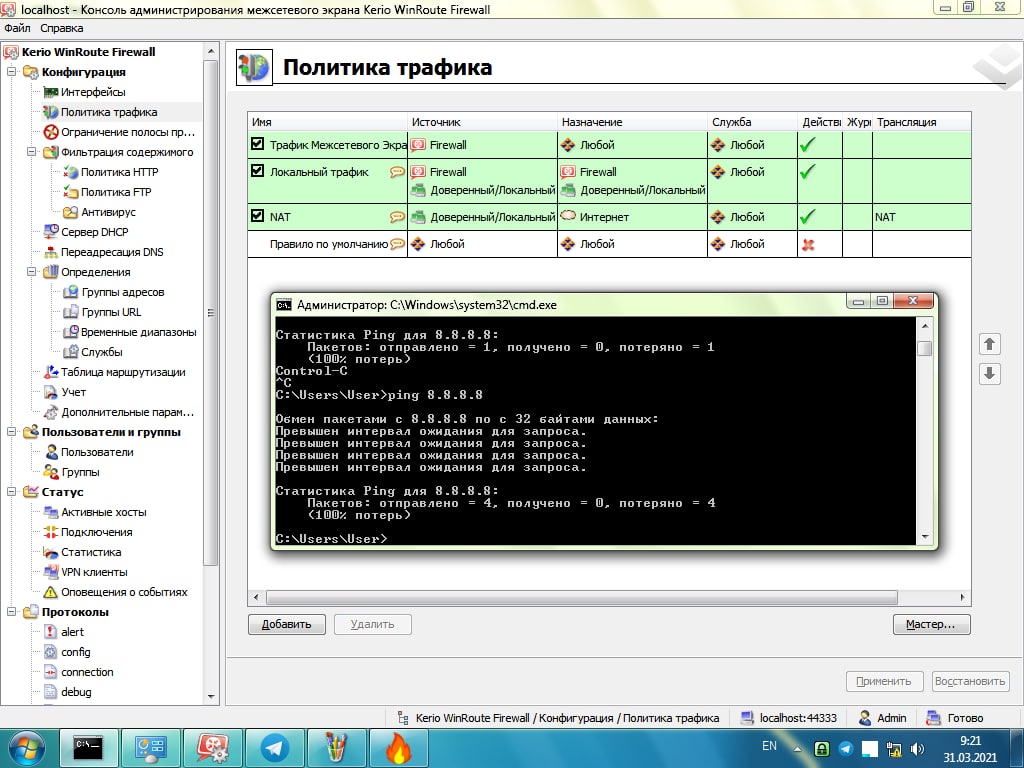This screenshot has width=1024, height=768.
Task: Open Группы адресов icon
Action: pyautogui.click(x=71, y=292)
